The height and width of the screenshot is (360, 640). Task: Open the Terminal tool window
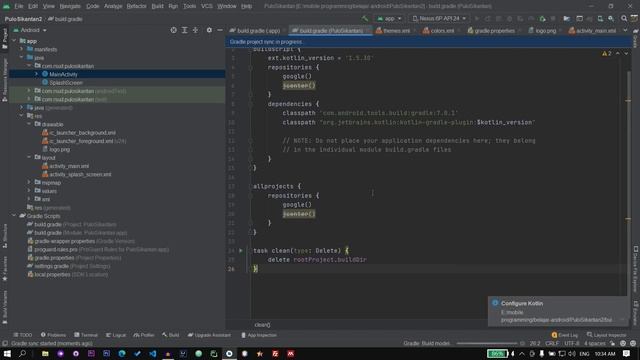(x=86, y=335)
